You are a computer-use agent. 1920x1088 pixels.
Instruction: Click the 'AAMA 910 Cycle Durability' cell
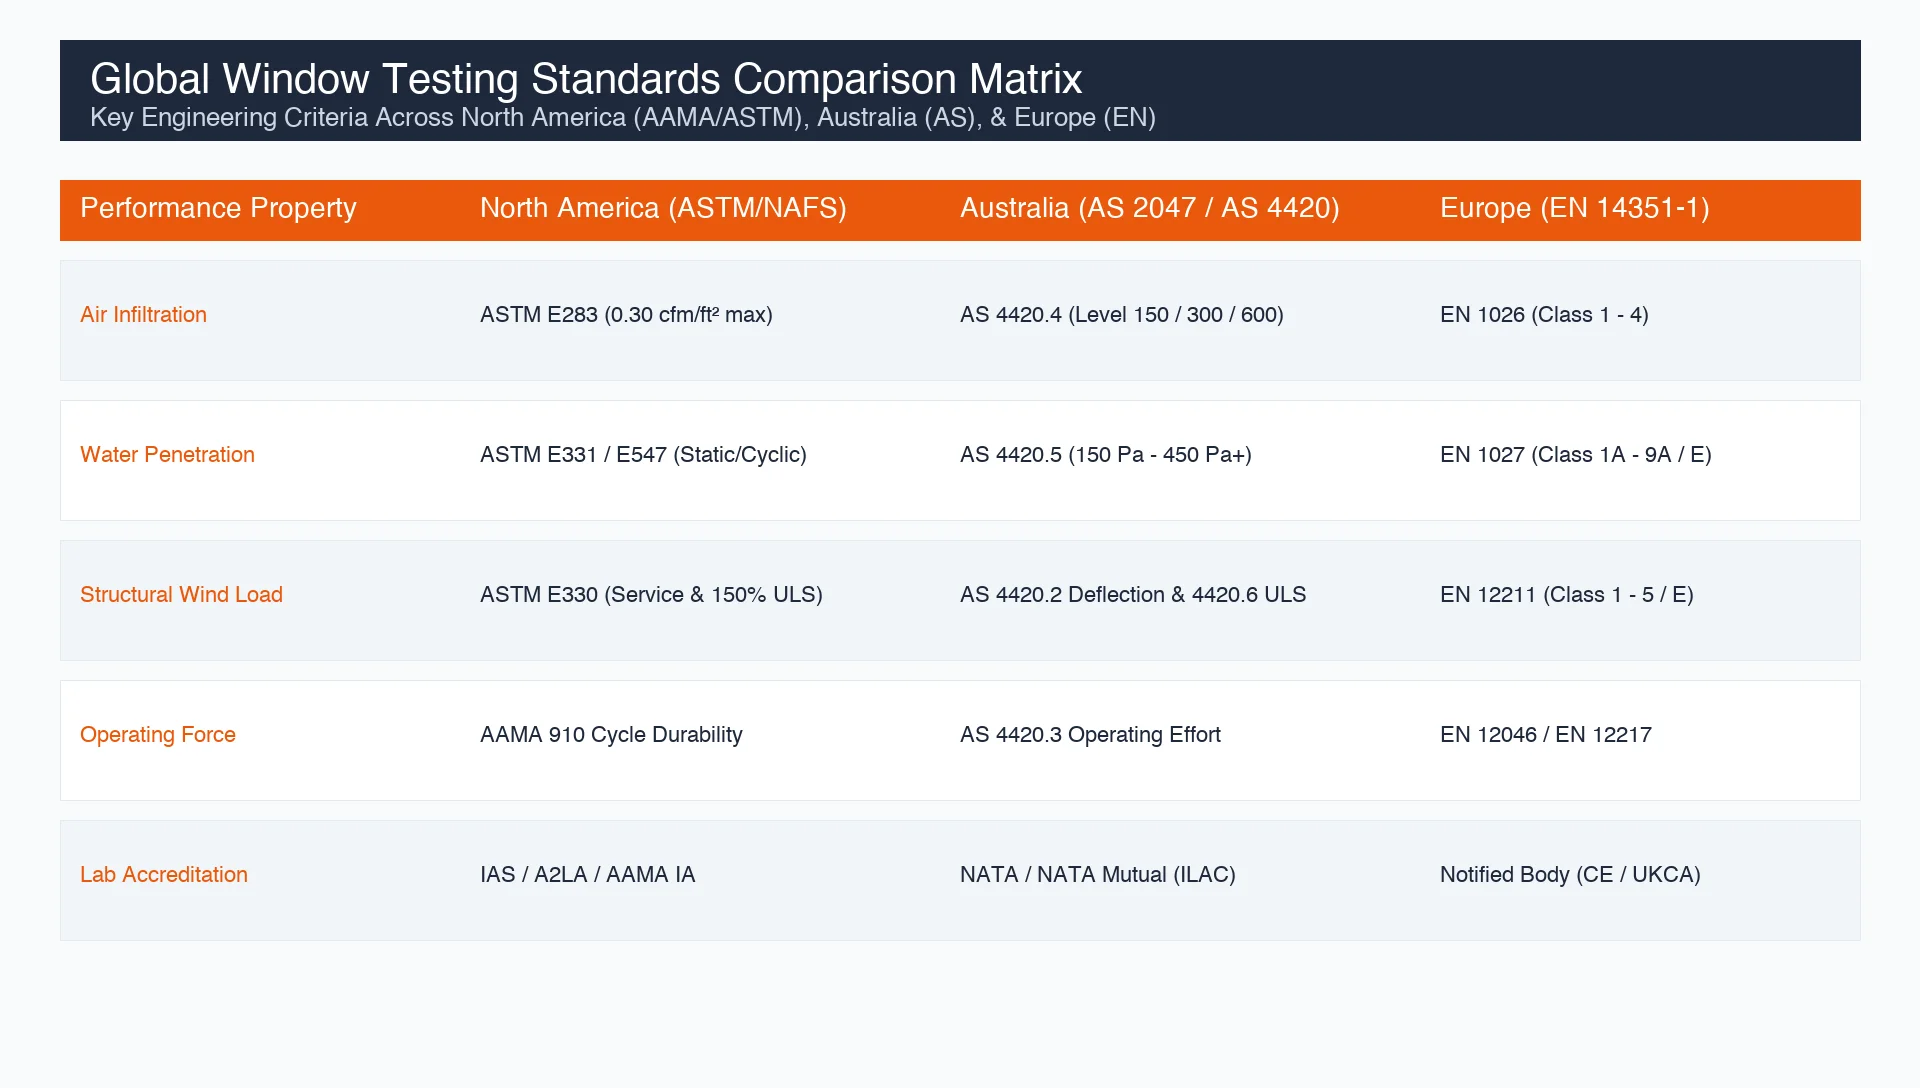tap(611, 735)
